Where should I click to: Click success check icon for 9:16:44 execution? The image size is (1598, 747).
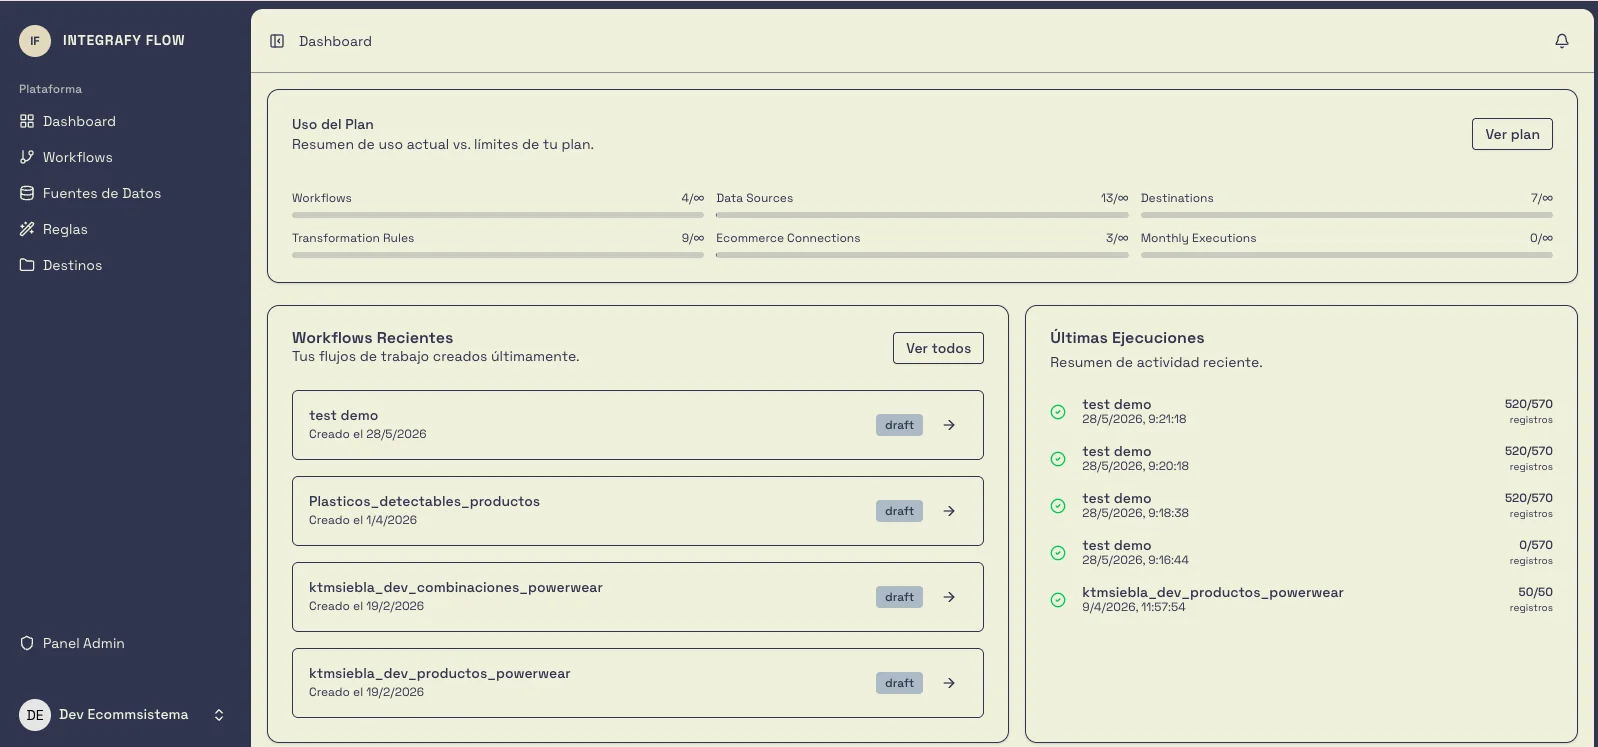pos(1058,553)
